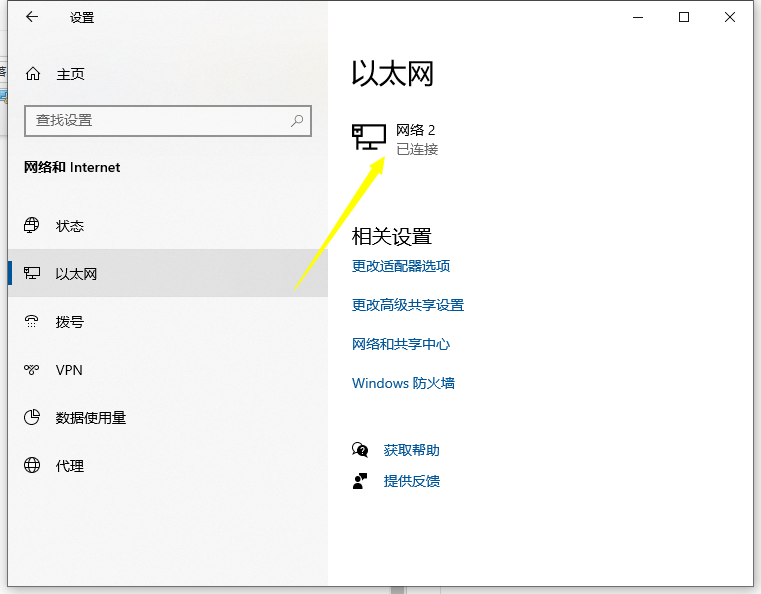Open 数据使用量 data usage page
761x594 pixels.
coord(90,418)
